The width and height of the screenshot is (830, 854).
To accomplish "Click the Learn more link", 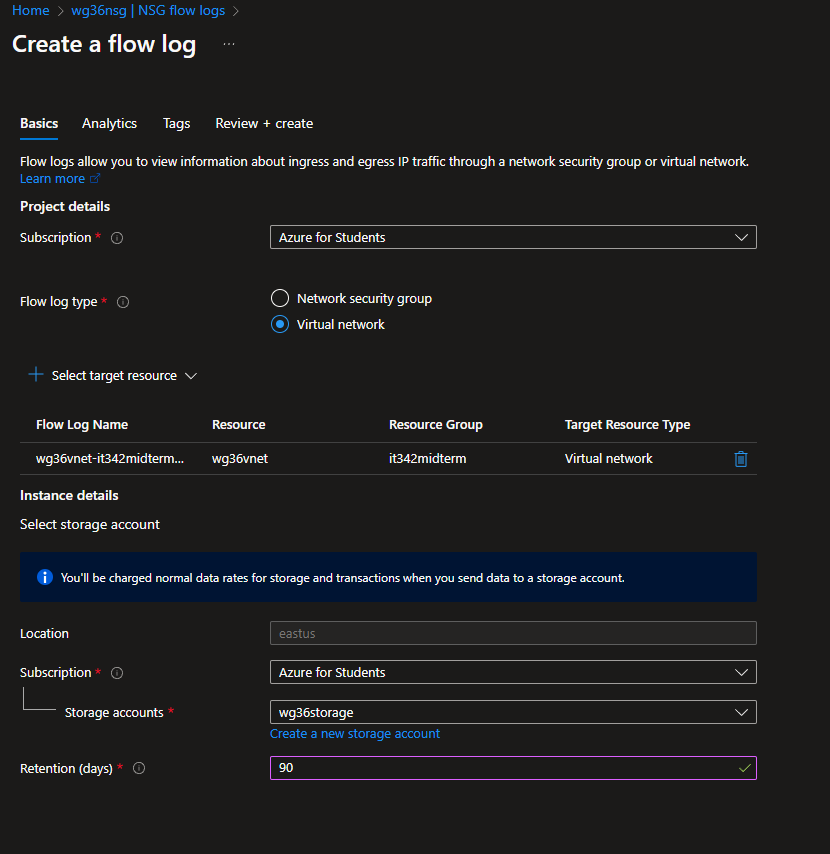I will click(53, 179).
